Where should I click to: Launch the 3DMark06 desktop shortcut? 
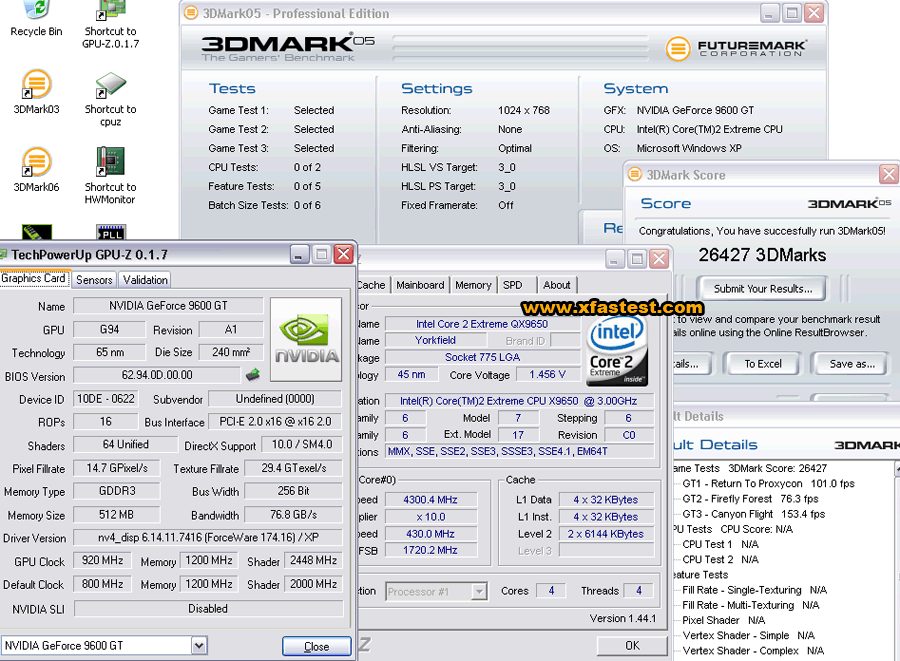click(36, 170)
